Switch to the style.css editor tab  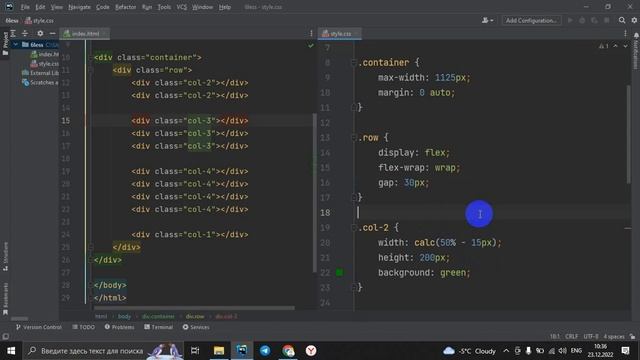click(340, 33)
